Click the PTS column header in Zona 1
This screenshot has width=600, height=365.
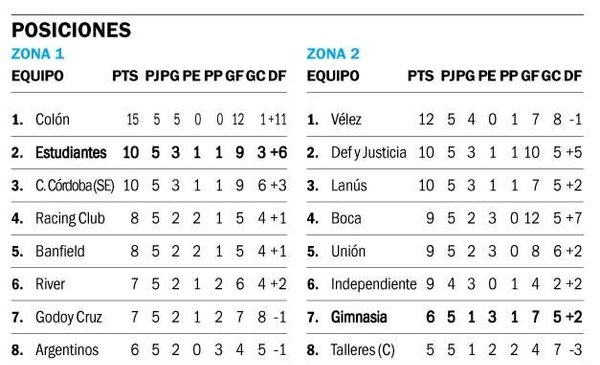pos(125,76)
